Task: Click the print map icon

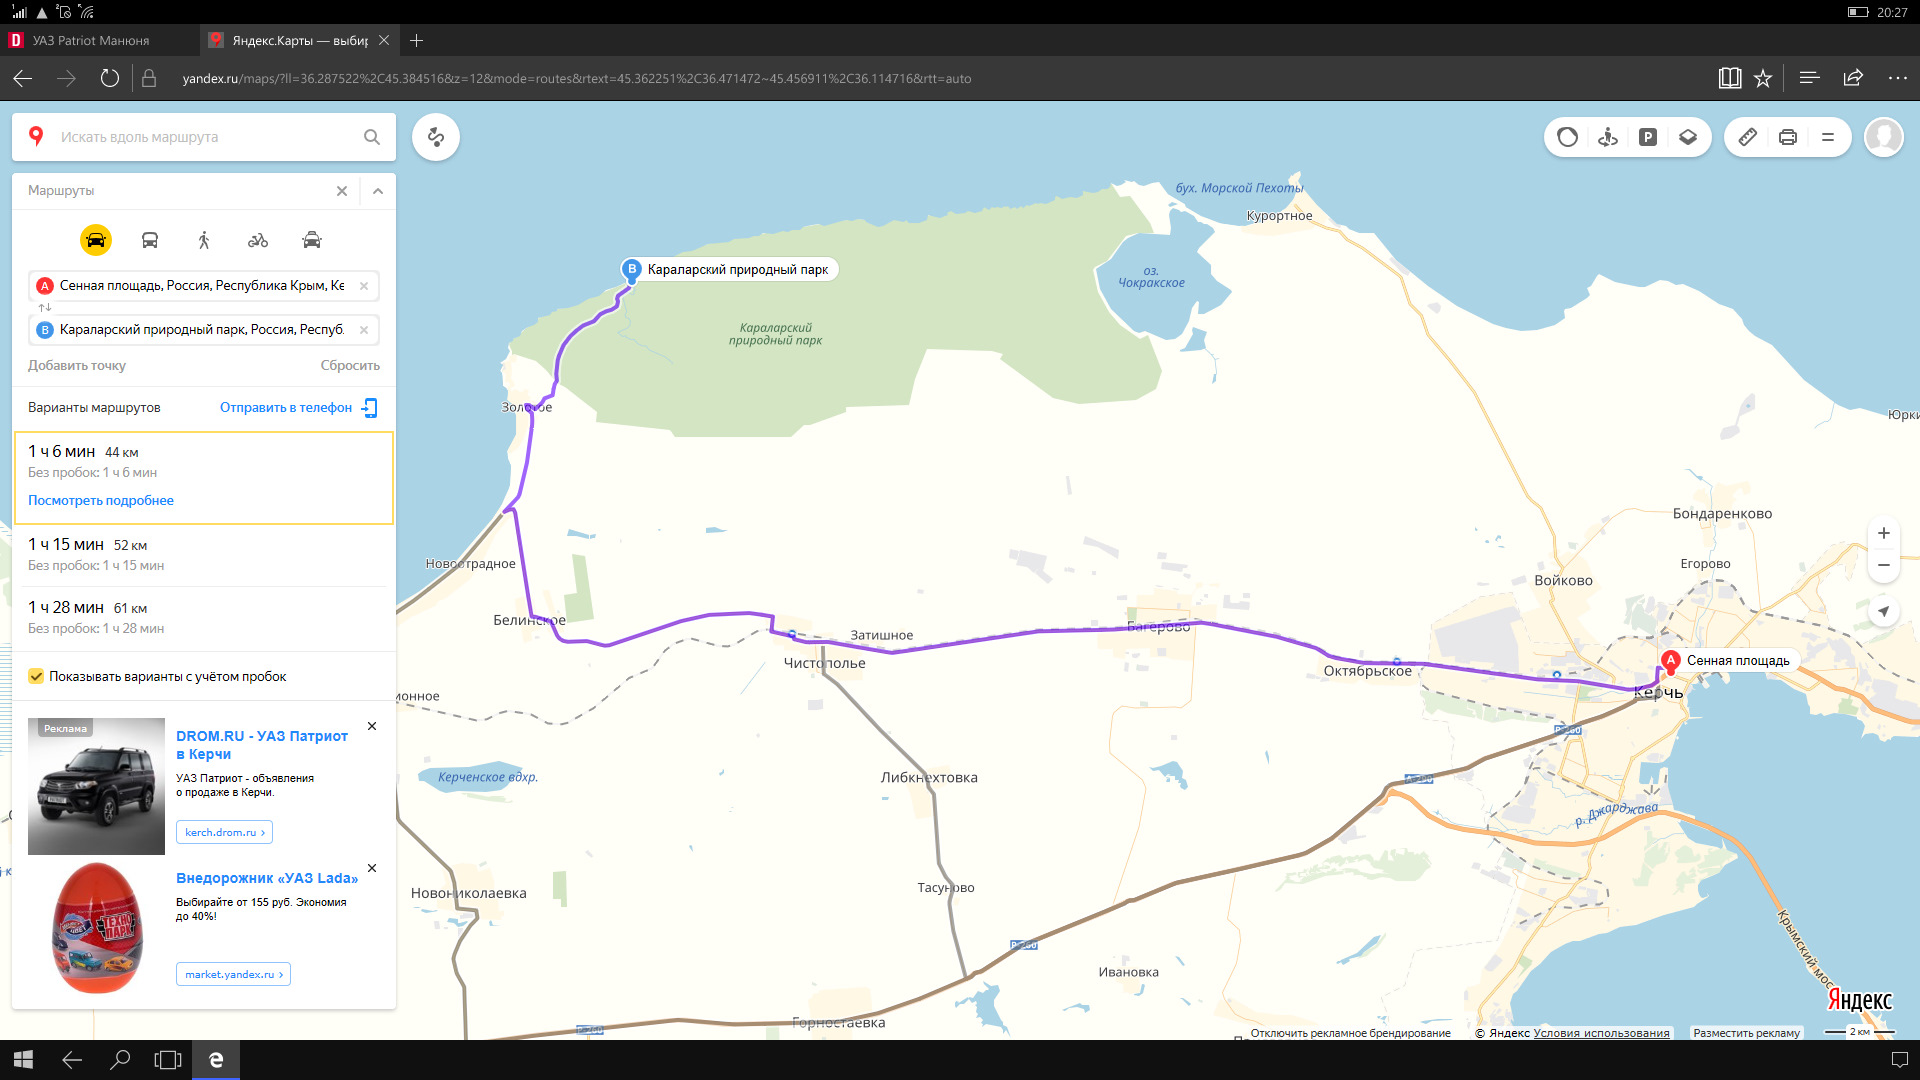Action: point(1788,137)
